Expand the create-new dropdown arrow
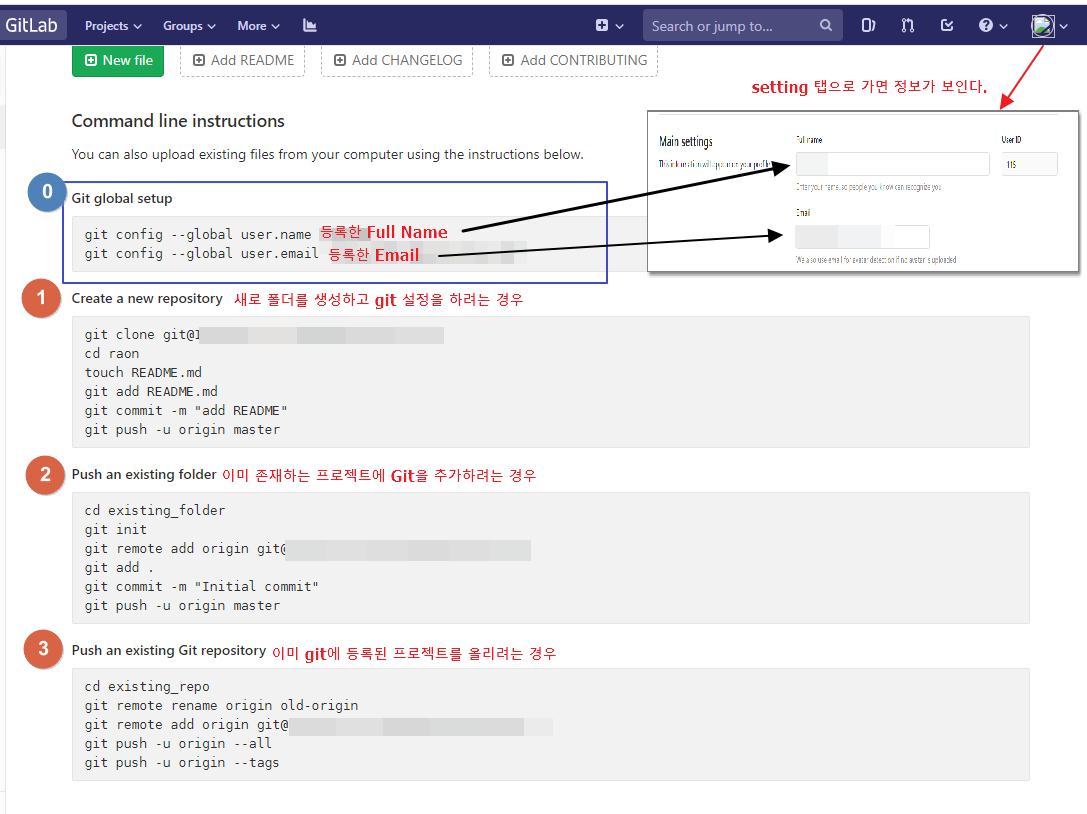Image resolution: width=1087 pixels, height=814 pixels. point(620,26)
